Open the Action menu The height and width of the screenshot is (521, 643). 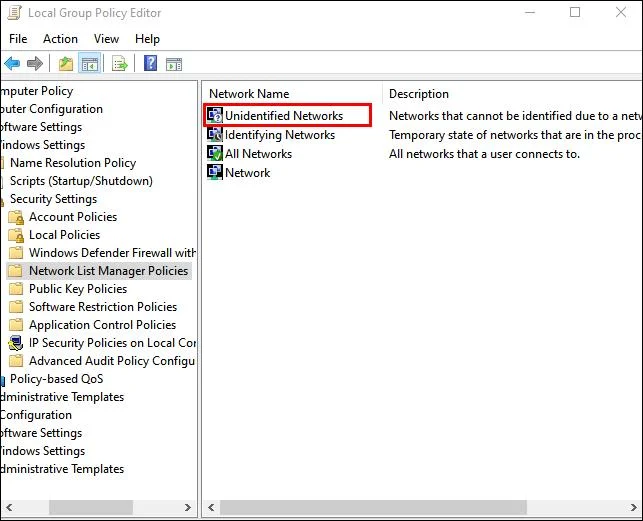60,39
